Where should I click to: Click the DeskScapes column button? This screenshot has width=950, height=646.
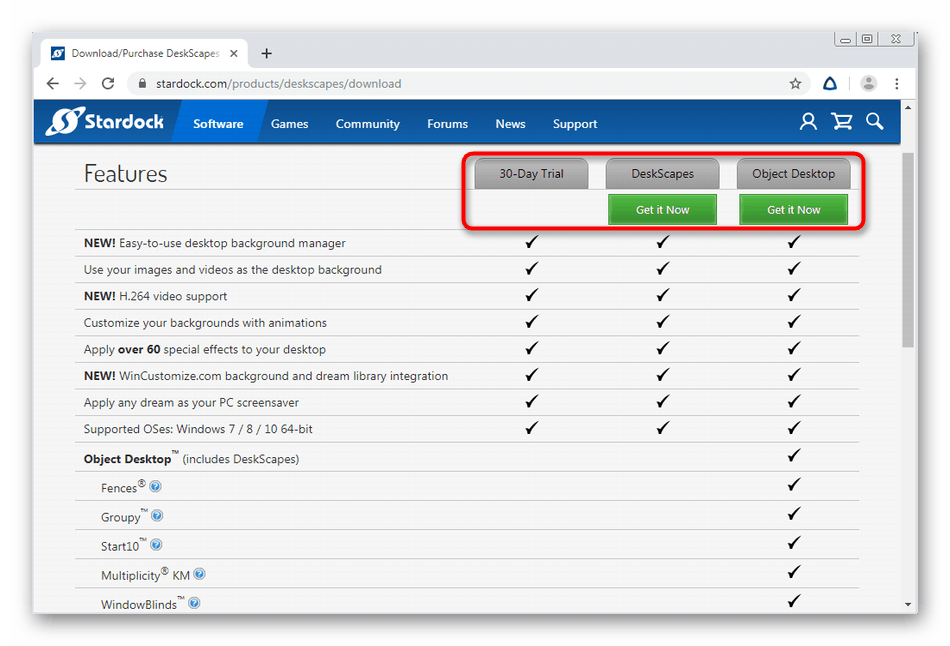[x=662, y=174]
